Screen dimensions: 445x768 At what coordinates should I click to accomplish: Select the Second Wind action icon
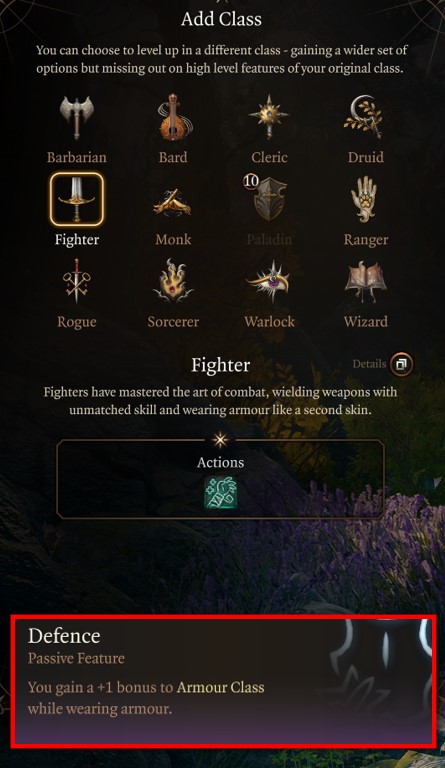[x=220, y=493]
